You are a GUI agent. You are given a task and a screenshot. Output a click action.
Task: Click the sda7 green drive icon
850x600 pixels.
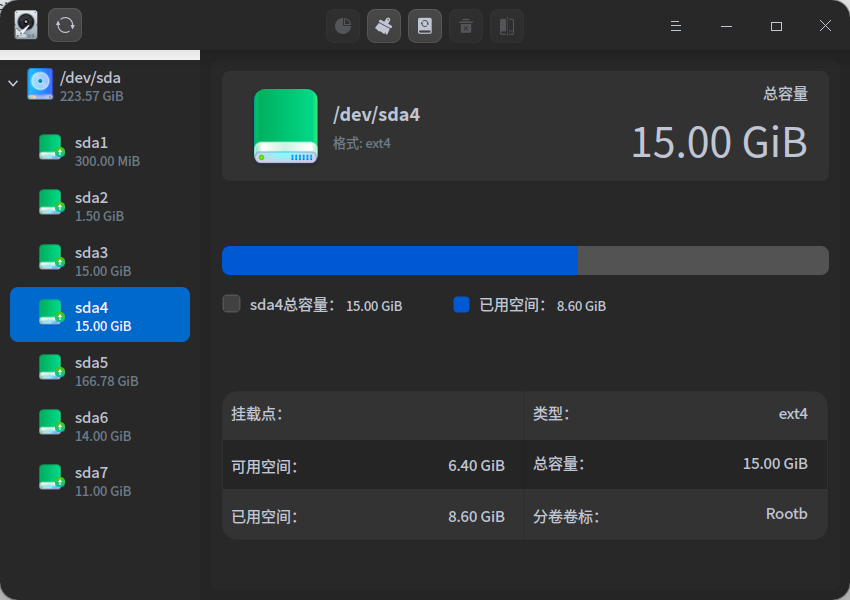(51, 477)
